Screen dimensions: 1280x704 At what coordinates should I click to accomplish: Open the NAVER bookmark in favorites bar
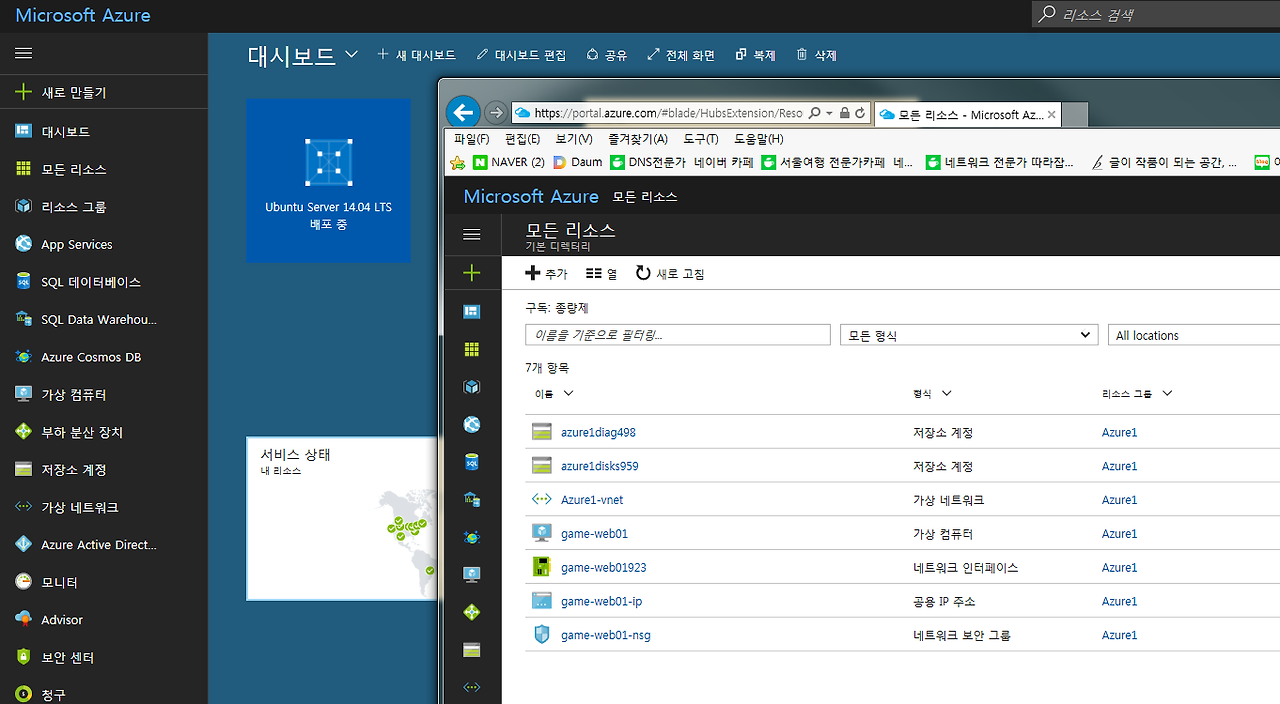pyautogui.click(x=509, y=162)
